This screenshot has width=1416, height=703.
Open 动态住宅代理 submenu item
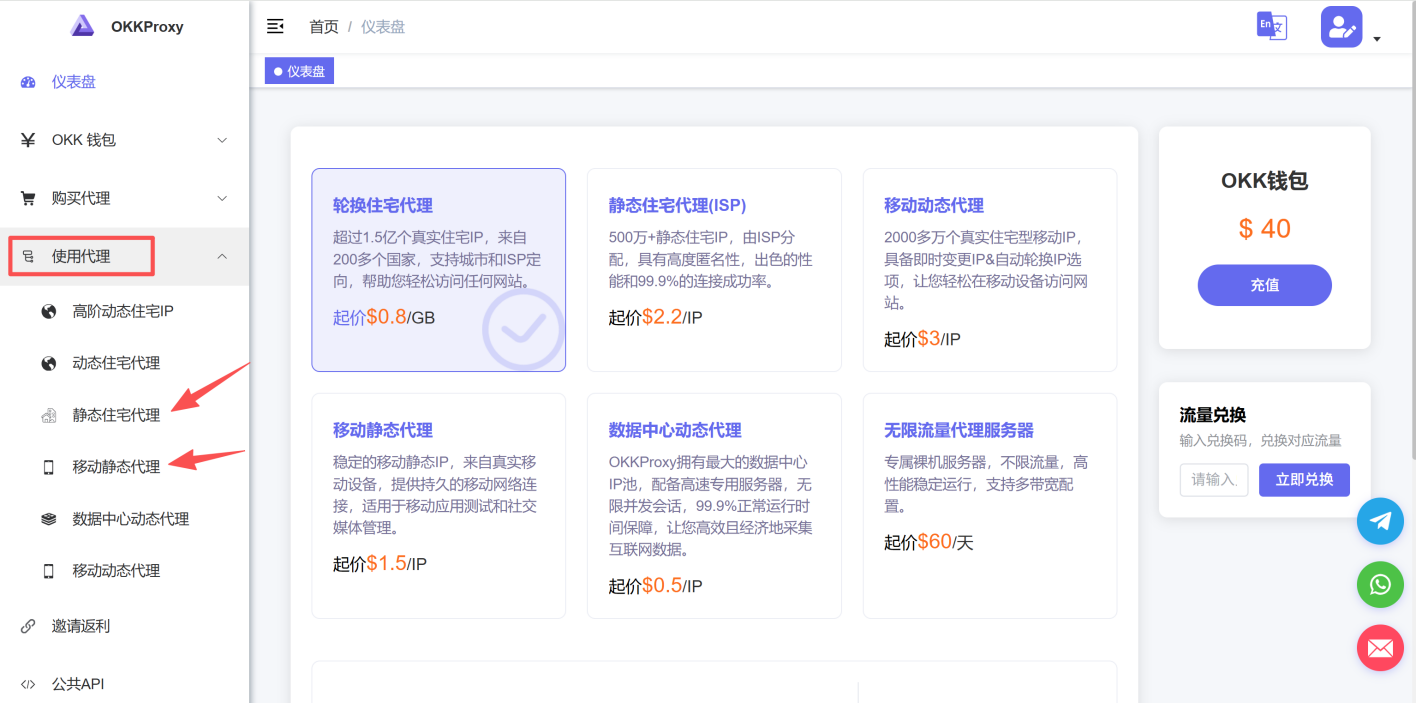coord(124,363)
